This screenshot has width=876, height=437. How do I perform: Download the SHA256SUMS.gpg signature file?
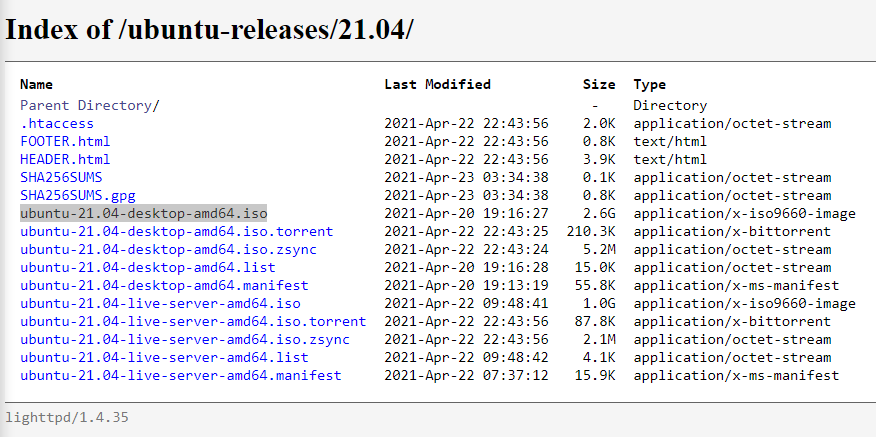pyautogui.click(x=78, y=196)
